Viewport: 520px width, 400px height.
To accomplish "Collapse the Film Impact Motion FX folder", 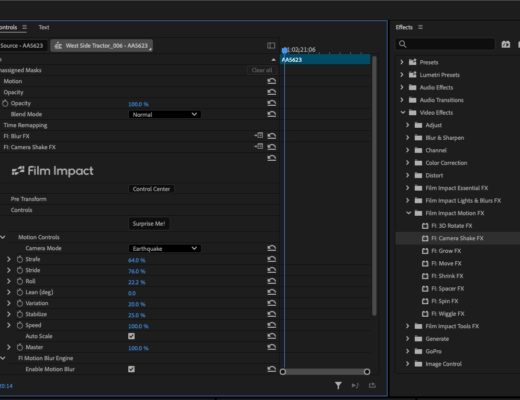I will [408, 213].
